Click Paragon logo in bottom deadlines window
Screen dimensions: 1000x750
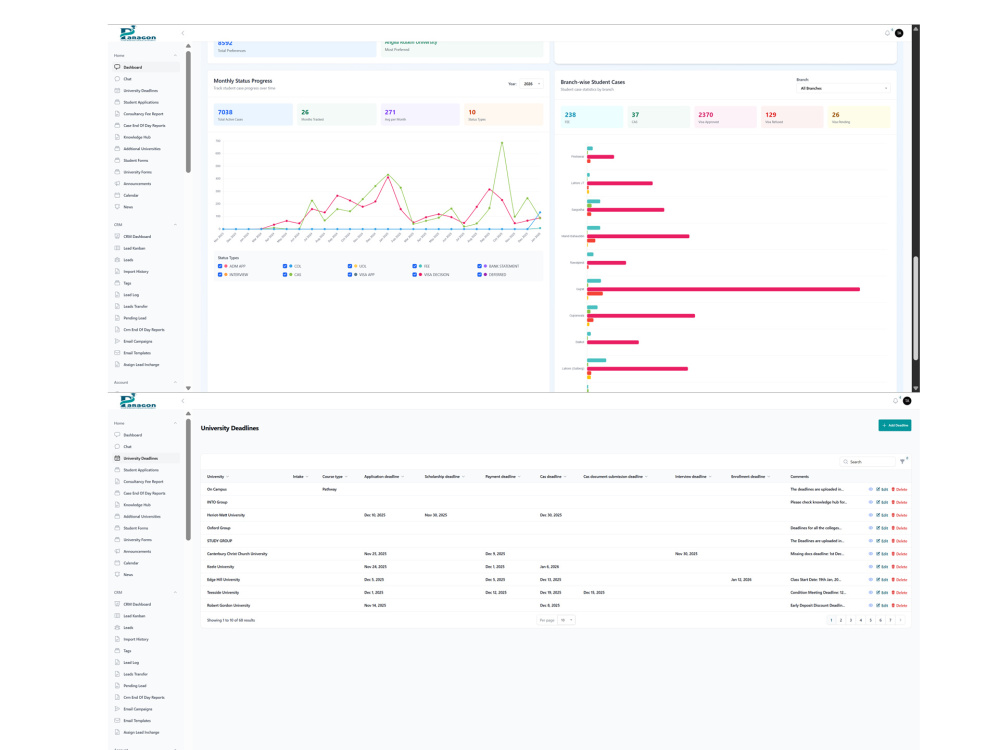pyautogui.click(x=138, y=401)
